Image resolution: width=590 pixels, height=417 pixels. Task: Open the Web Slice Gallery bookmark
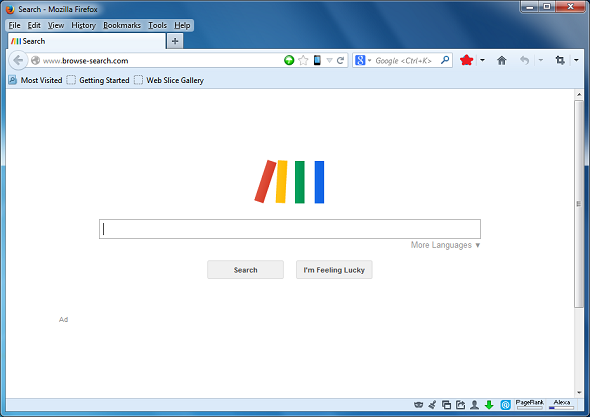(169, 80)
